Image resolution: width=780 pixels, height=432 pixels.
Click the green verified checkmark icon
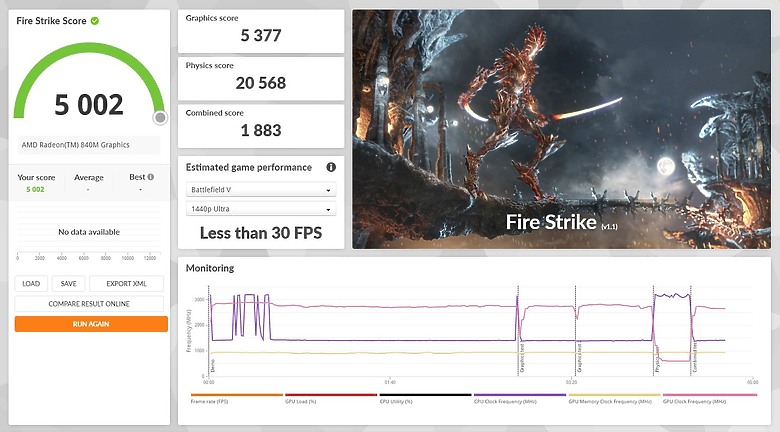(x=95, y=21)
